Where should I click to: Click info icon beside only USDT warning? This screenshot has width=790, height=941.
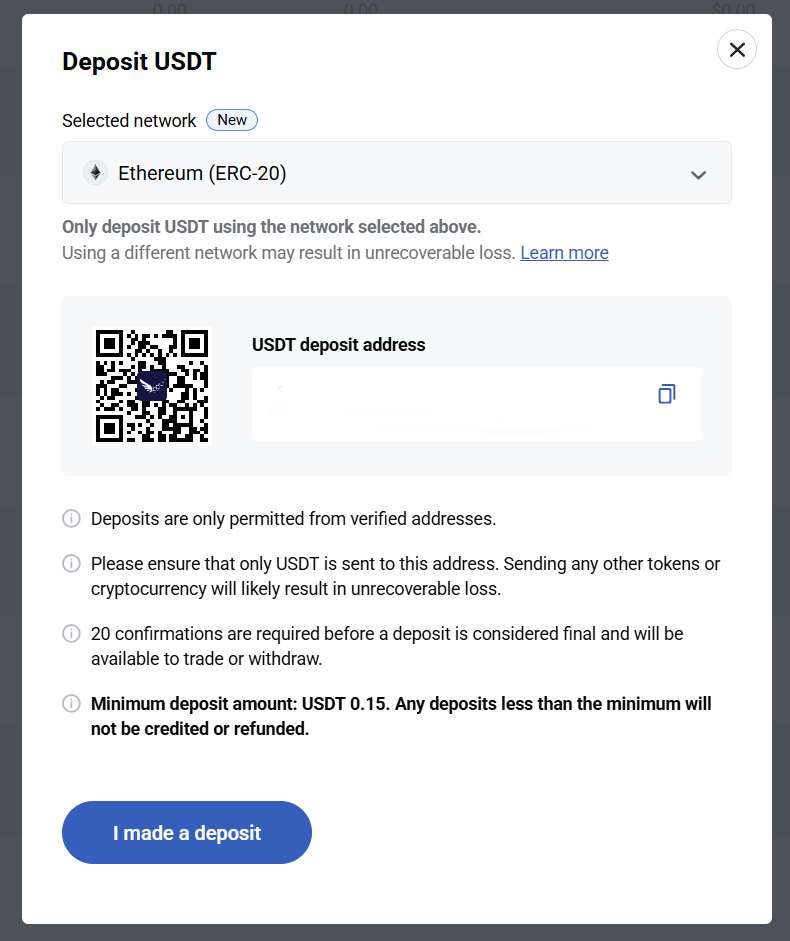pyautogui.click(x=71, y=564)
